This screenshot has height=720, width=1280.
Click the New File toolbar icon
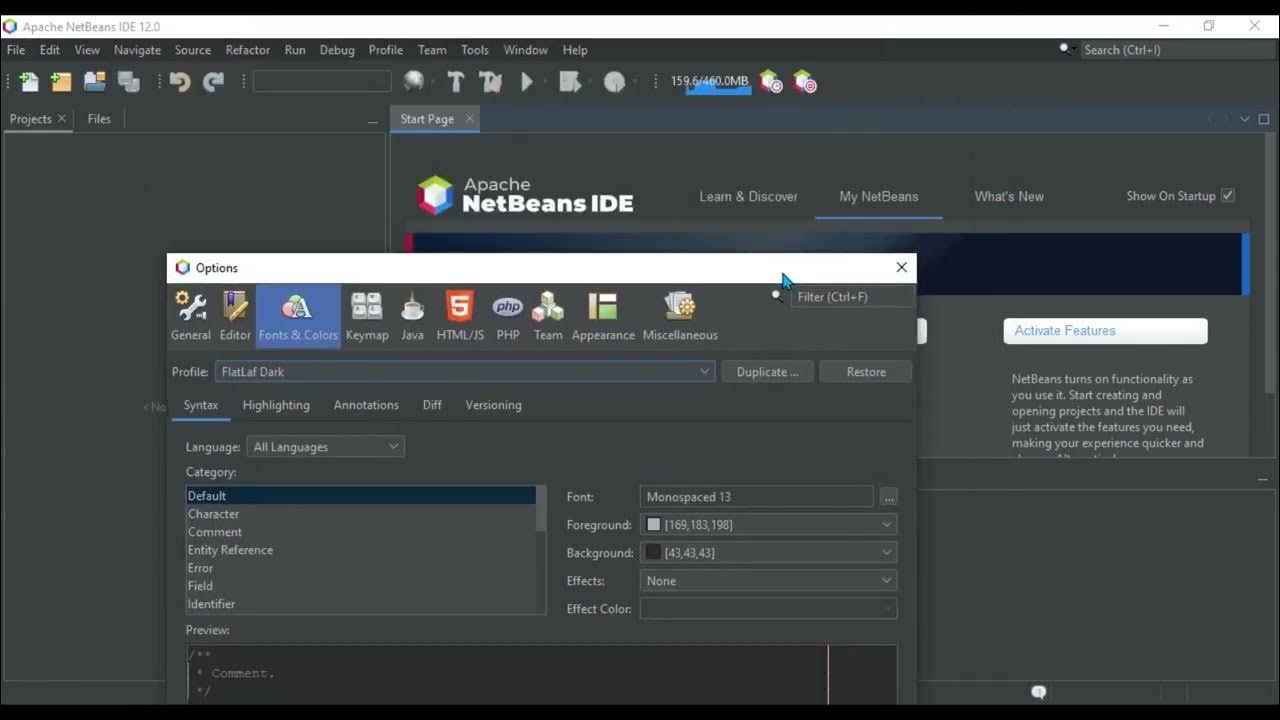pos(29,82)
